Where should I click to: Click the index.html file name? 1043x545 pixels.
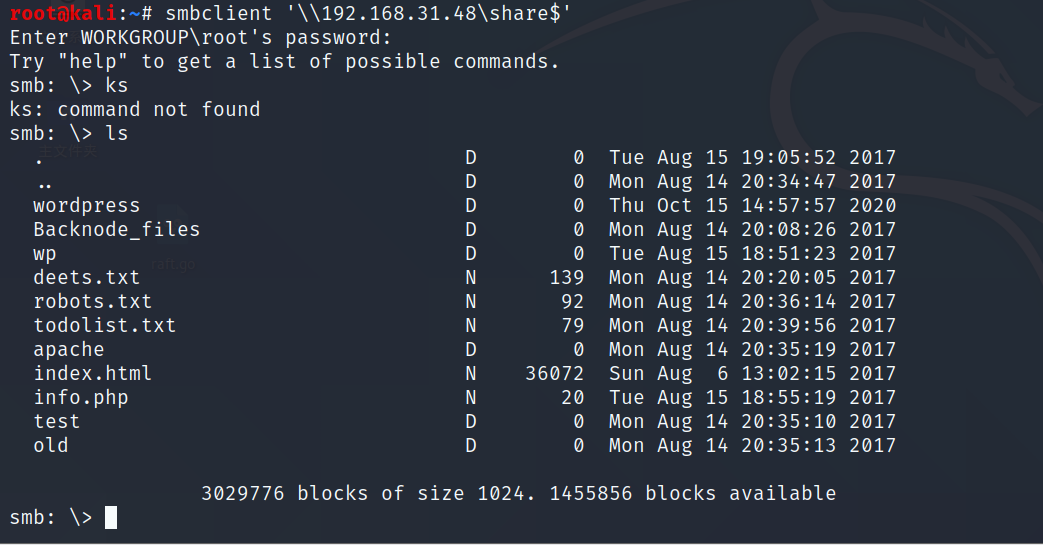coord(92,373)
